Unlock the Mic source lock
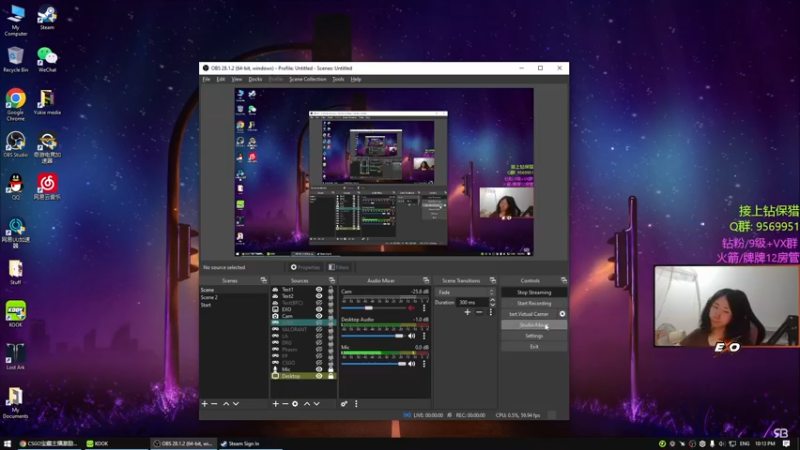 331,369
